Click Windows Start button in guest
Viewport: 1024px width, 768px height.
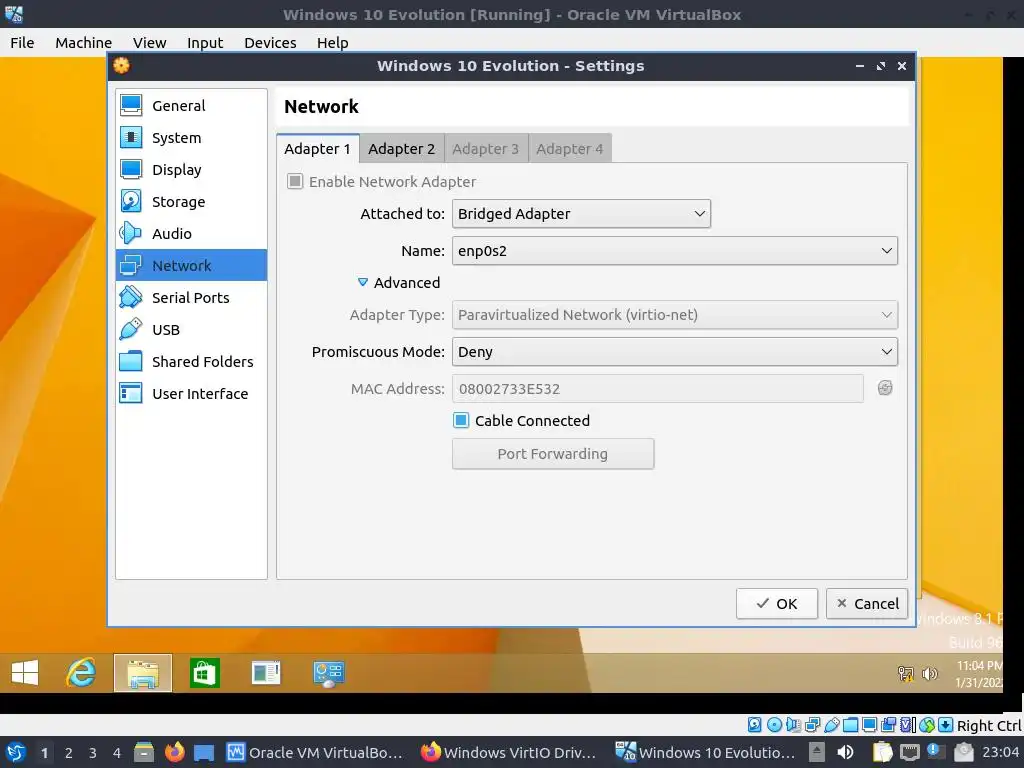click(25, 673)
